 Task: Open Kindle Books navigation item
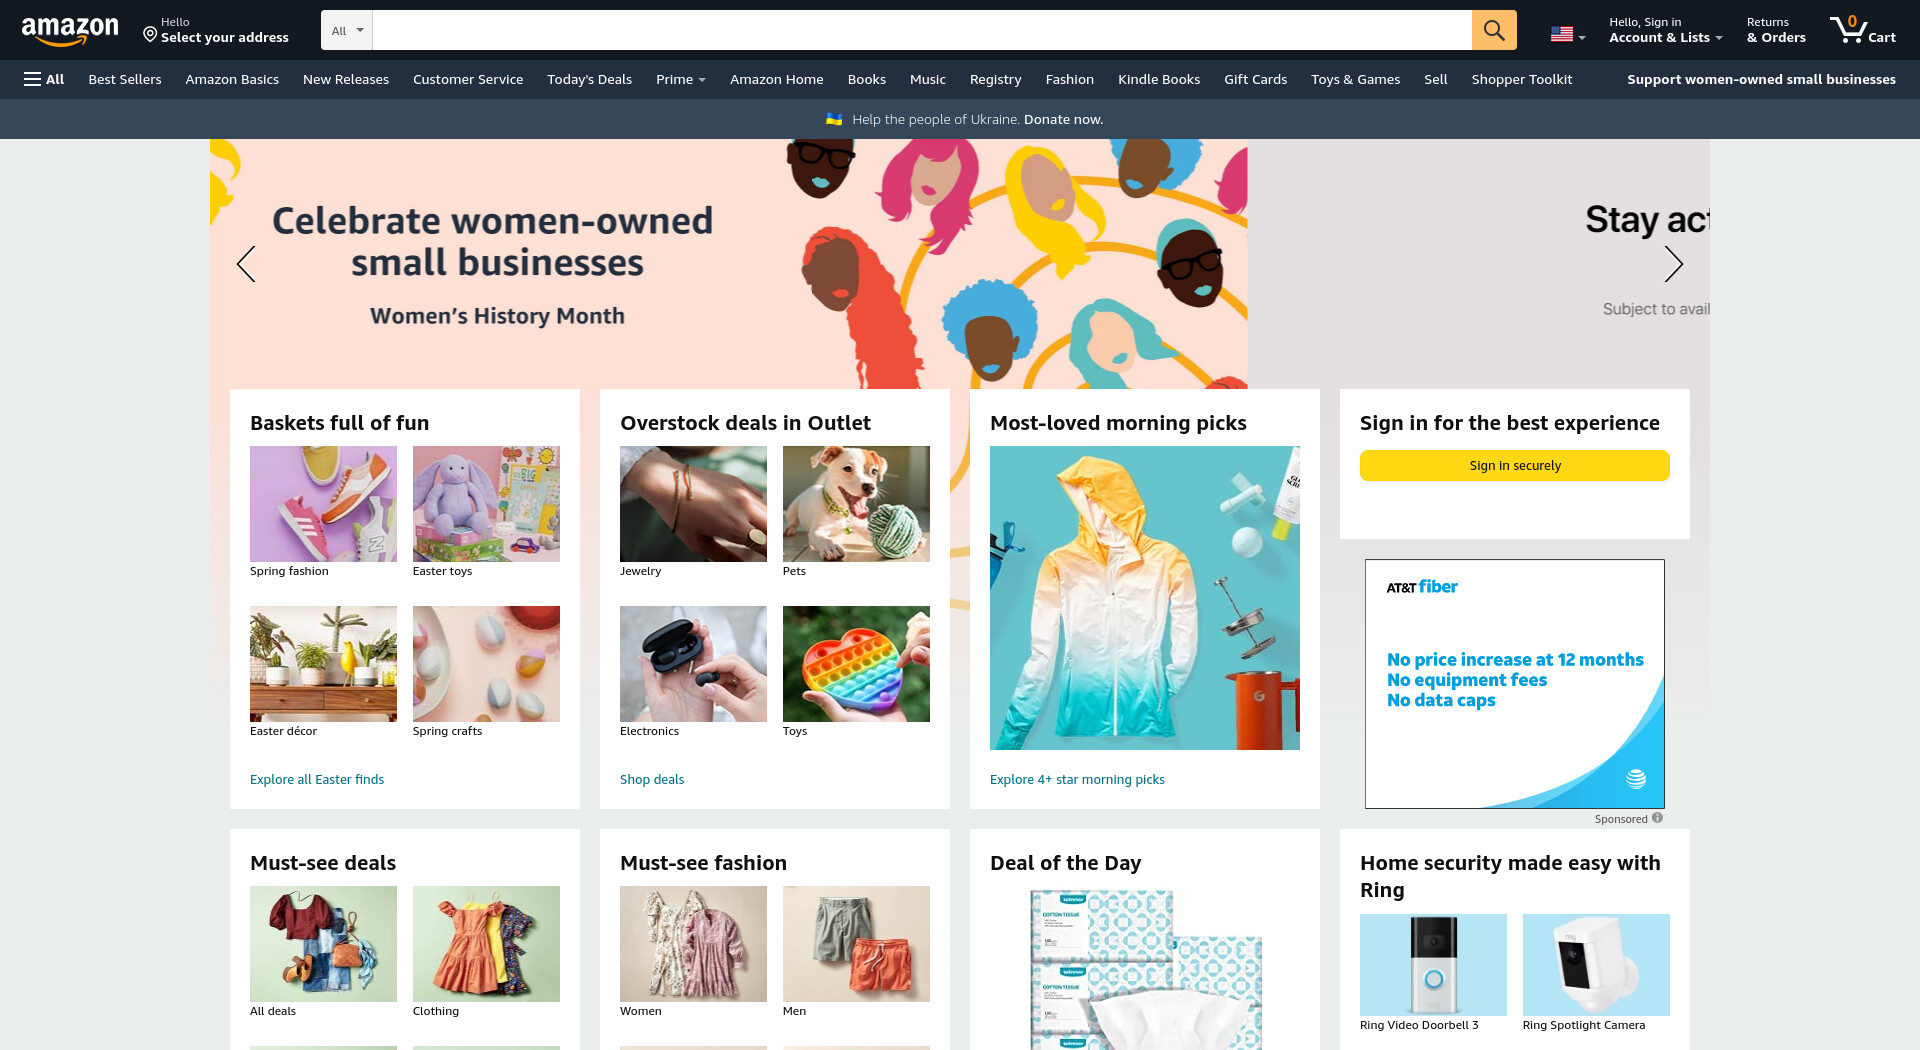[1159, 79]
